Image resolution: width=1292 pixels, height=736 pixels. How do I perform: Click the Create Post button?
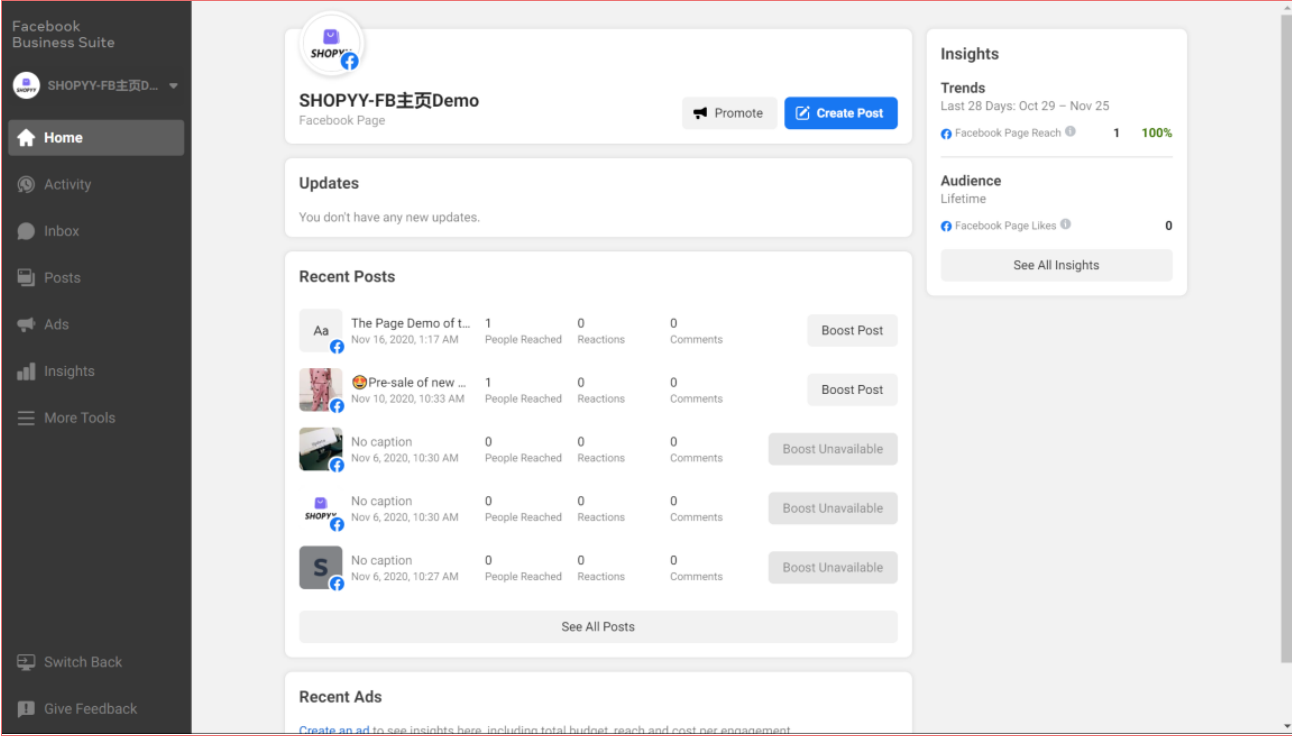pos(840,113)
